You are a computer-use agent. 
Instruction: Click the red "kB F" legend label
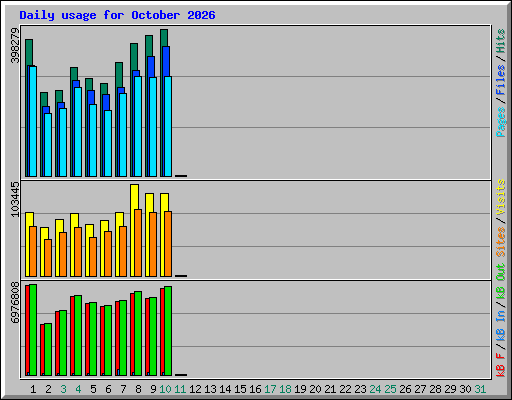[500, 365]
